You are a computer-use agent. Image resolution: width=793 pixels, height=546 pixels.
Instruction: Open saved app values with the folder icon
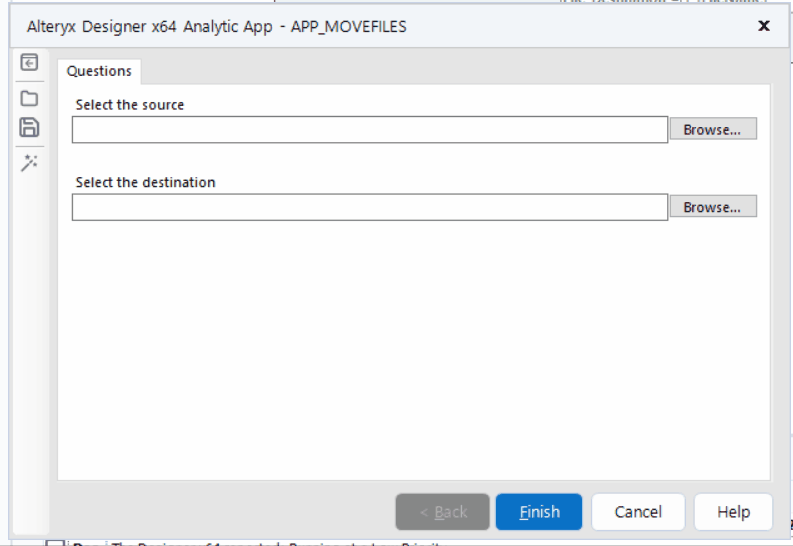pos(29,98)
